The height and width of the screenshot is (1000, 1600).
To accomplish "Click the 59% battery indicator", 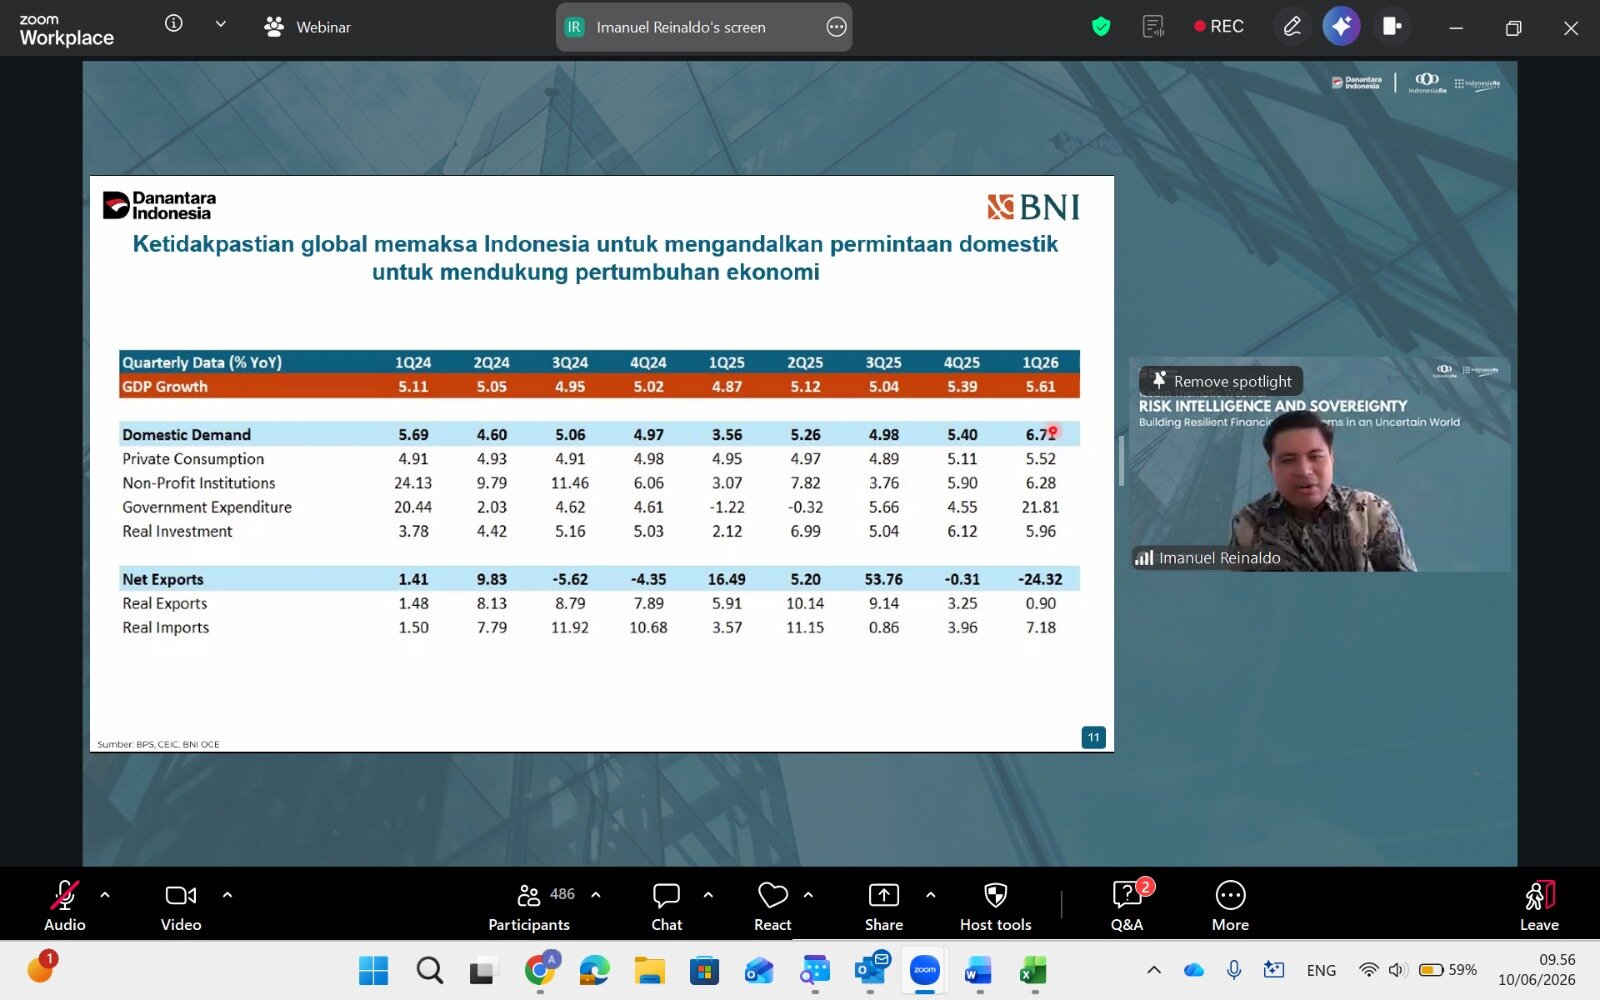I will click(x=1448, y=970).
